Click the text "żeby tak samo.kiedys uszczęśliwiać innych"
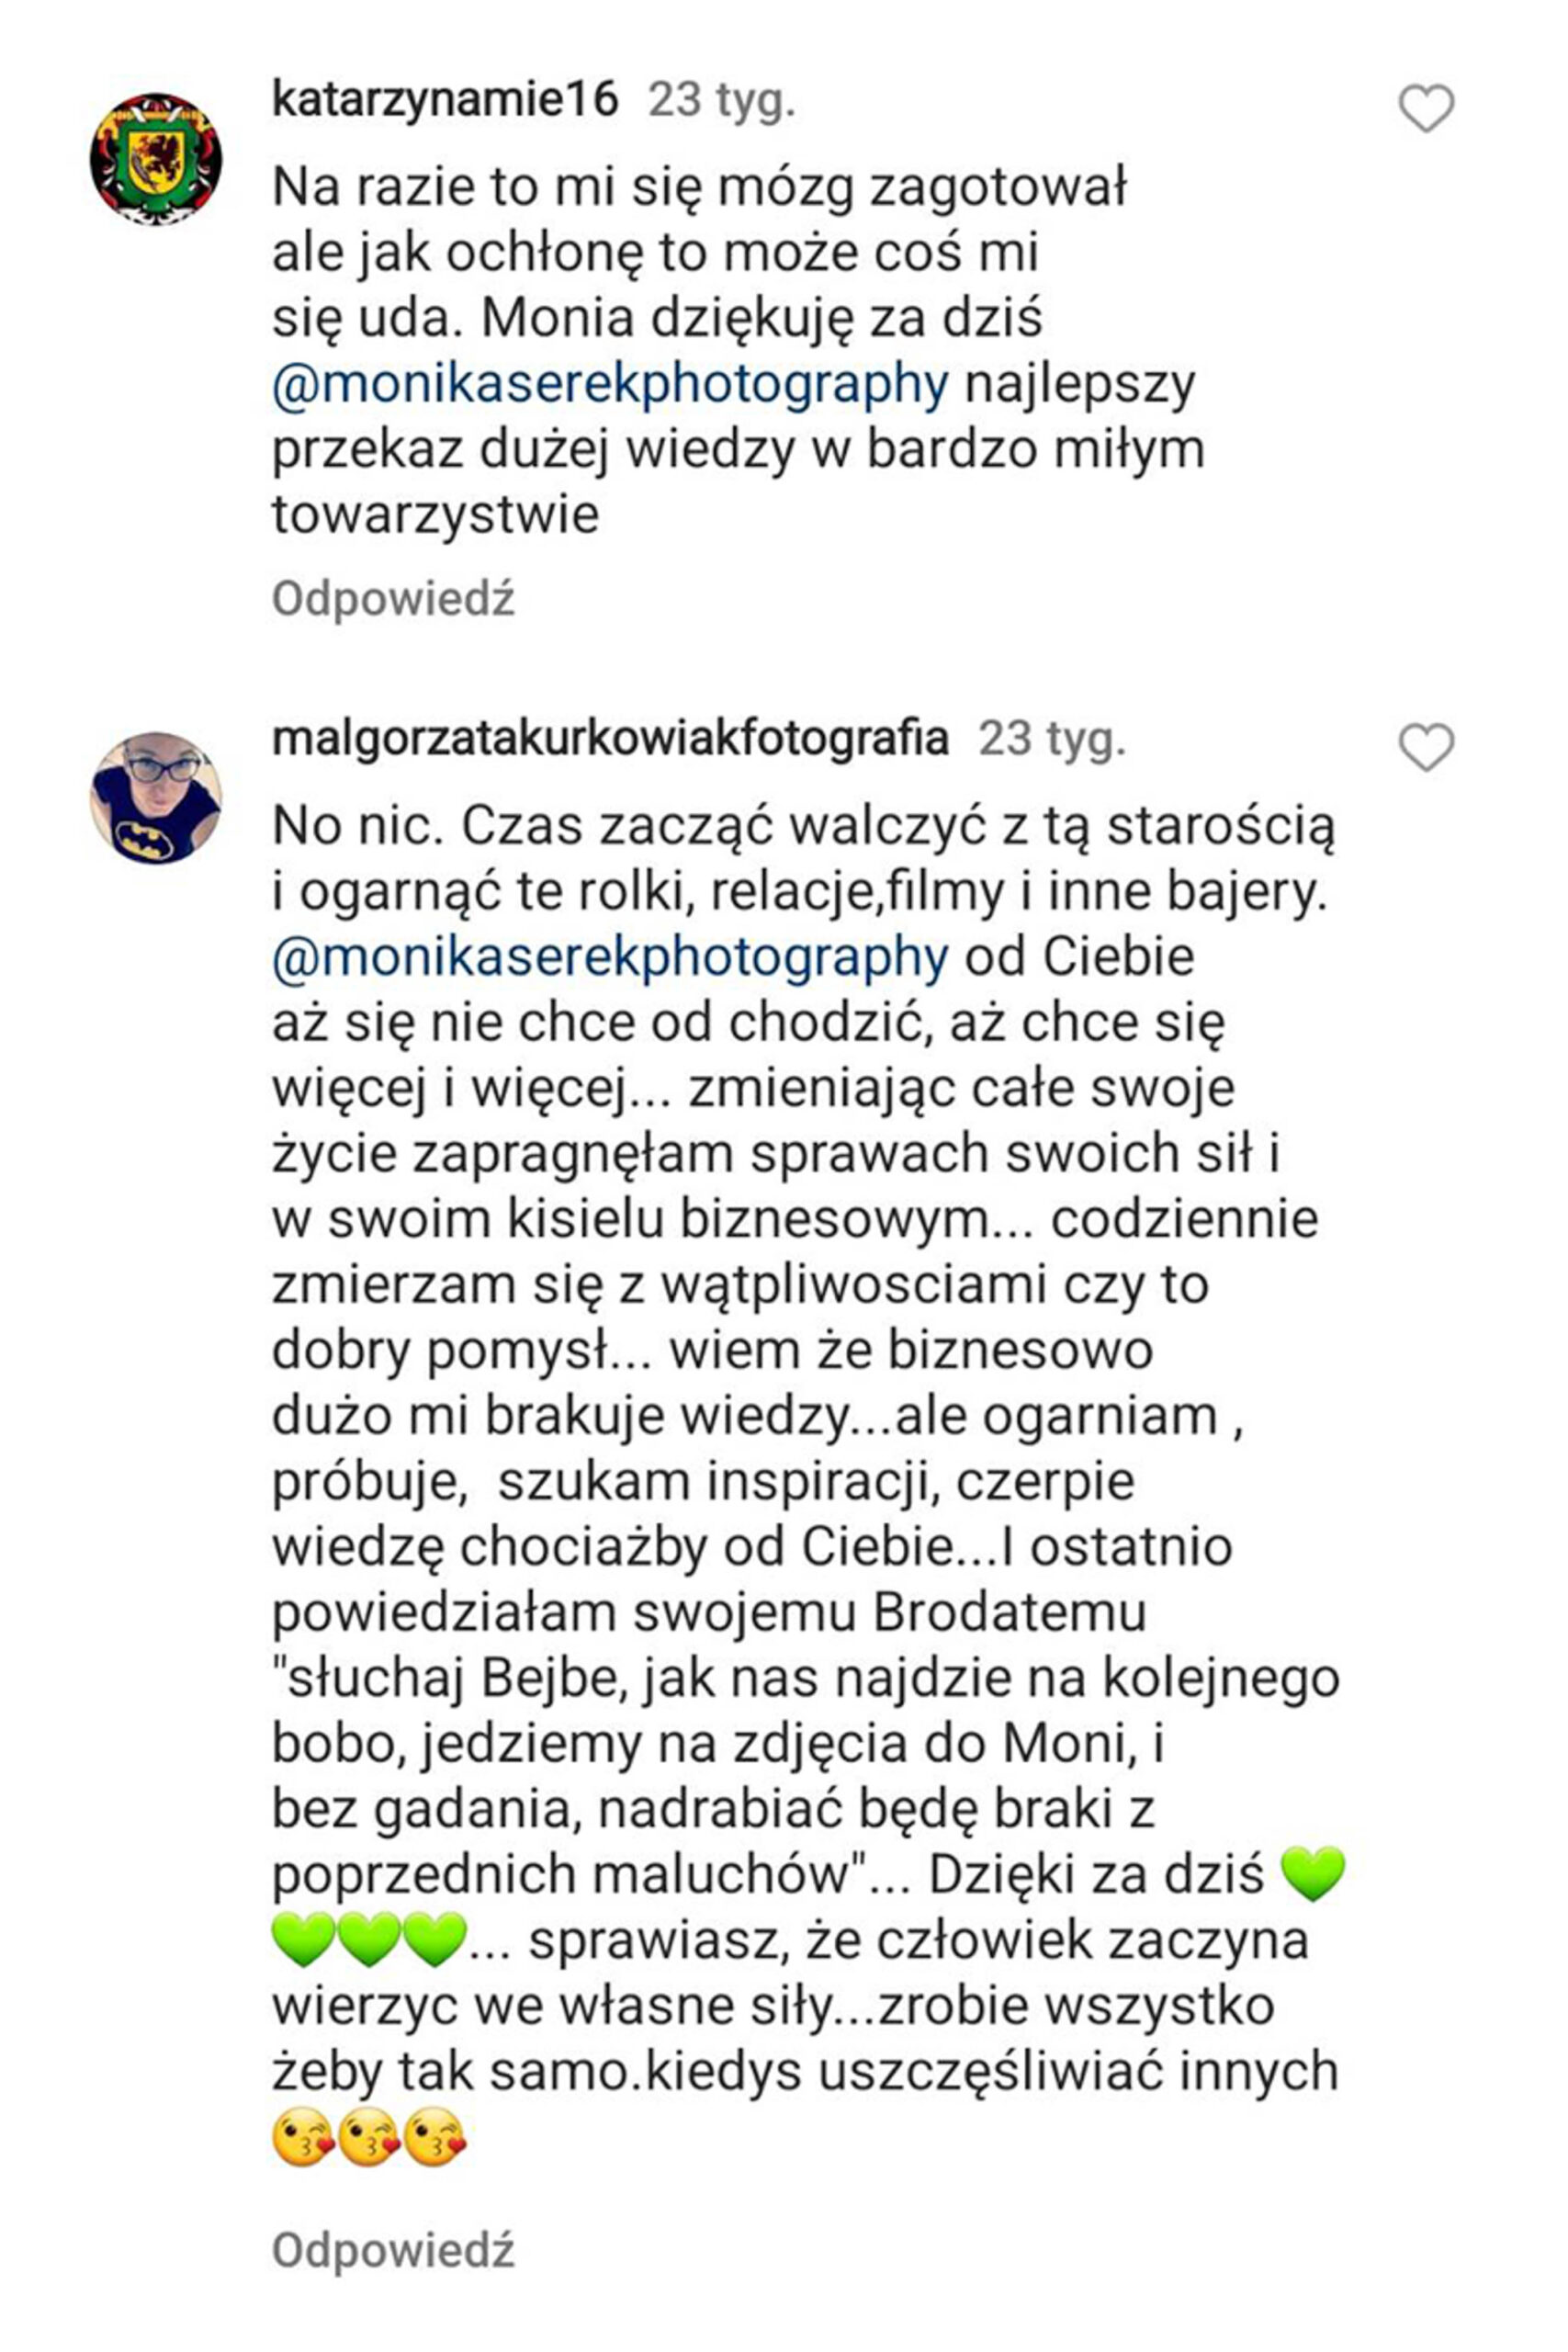1568x2352 pixels. pos(805,2072)
